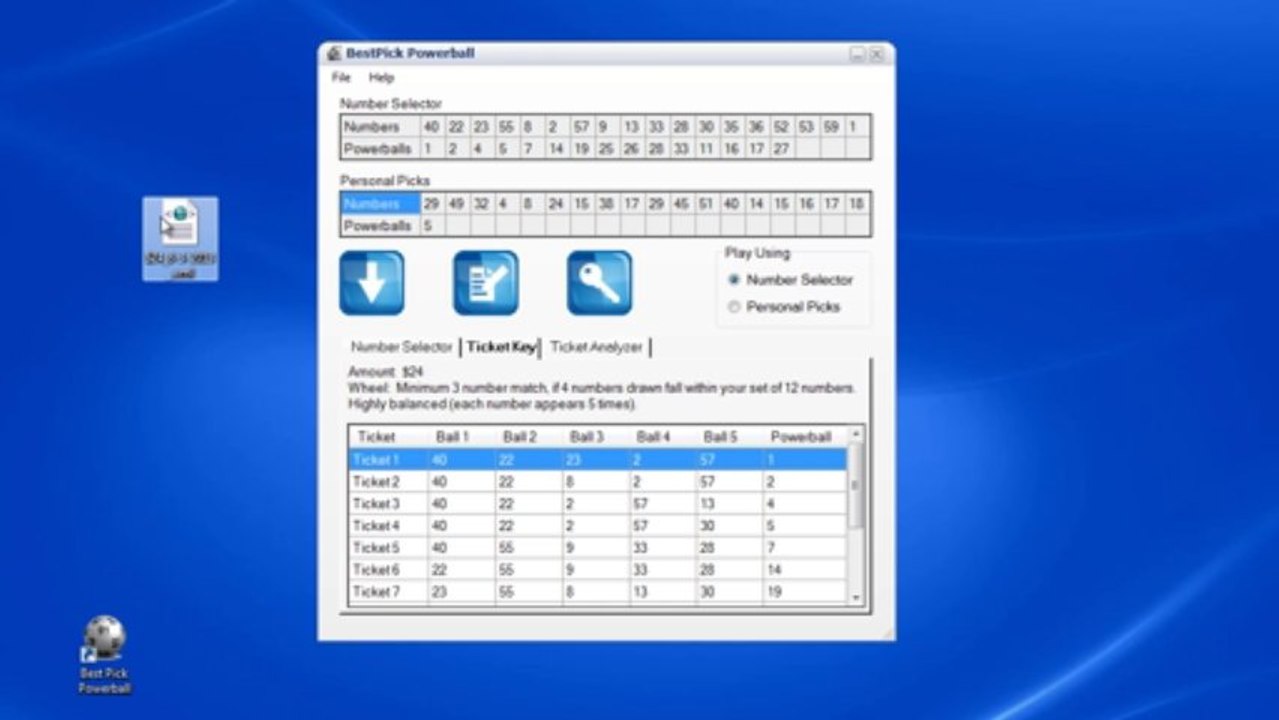The width and height of the screenshot is (1279, 720).
Task: Open the Help menu
Action: 381,77
